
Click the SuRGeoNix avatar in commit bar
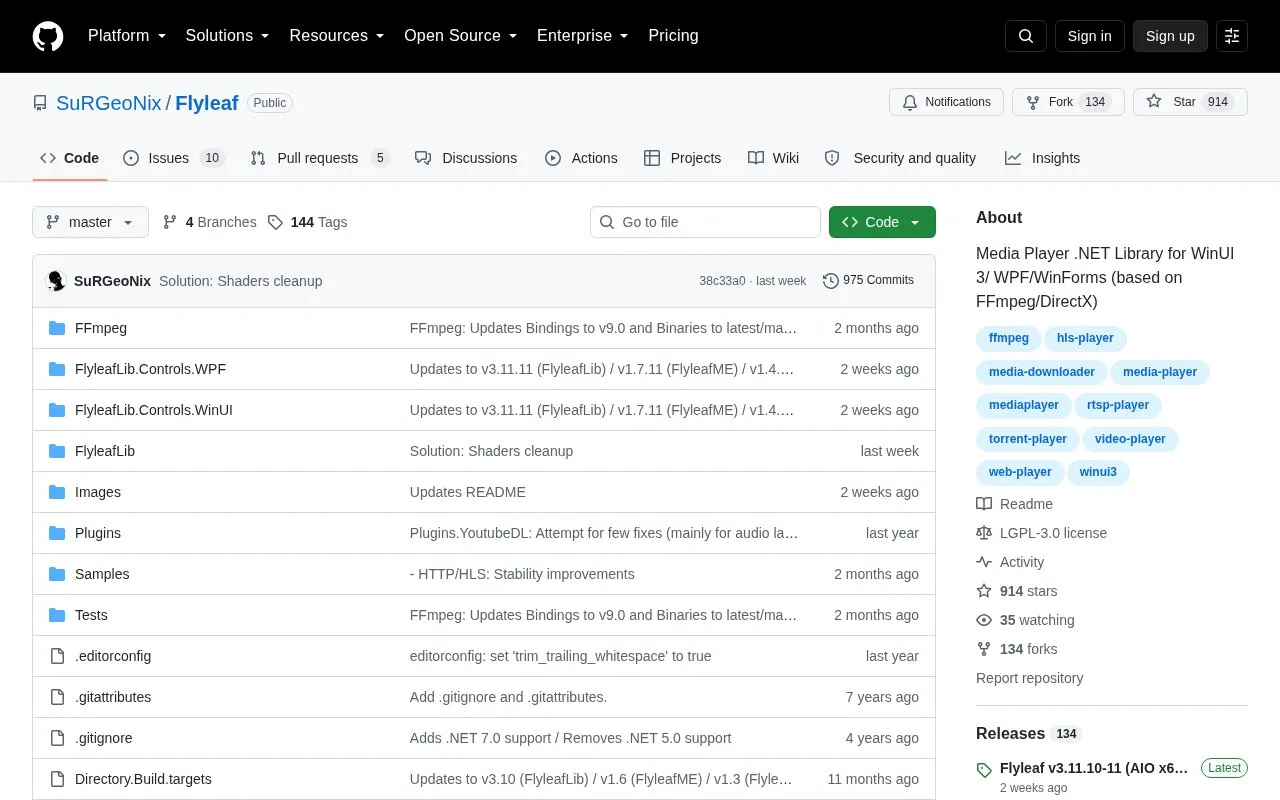click(x=56, y=281)
